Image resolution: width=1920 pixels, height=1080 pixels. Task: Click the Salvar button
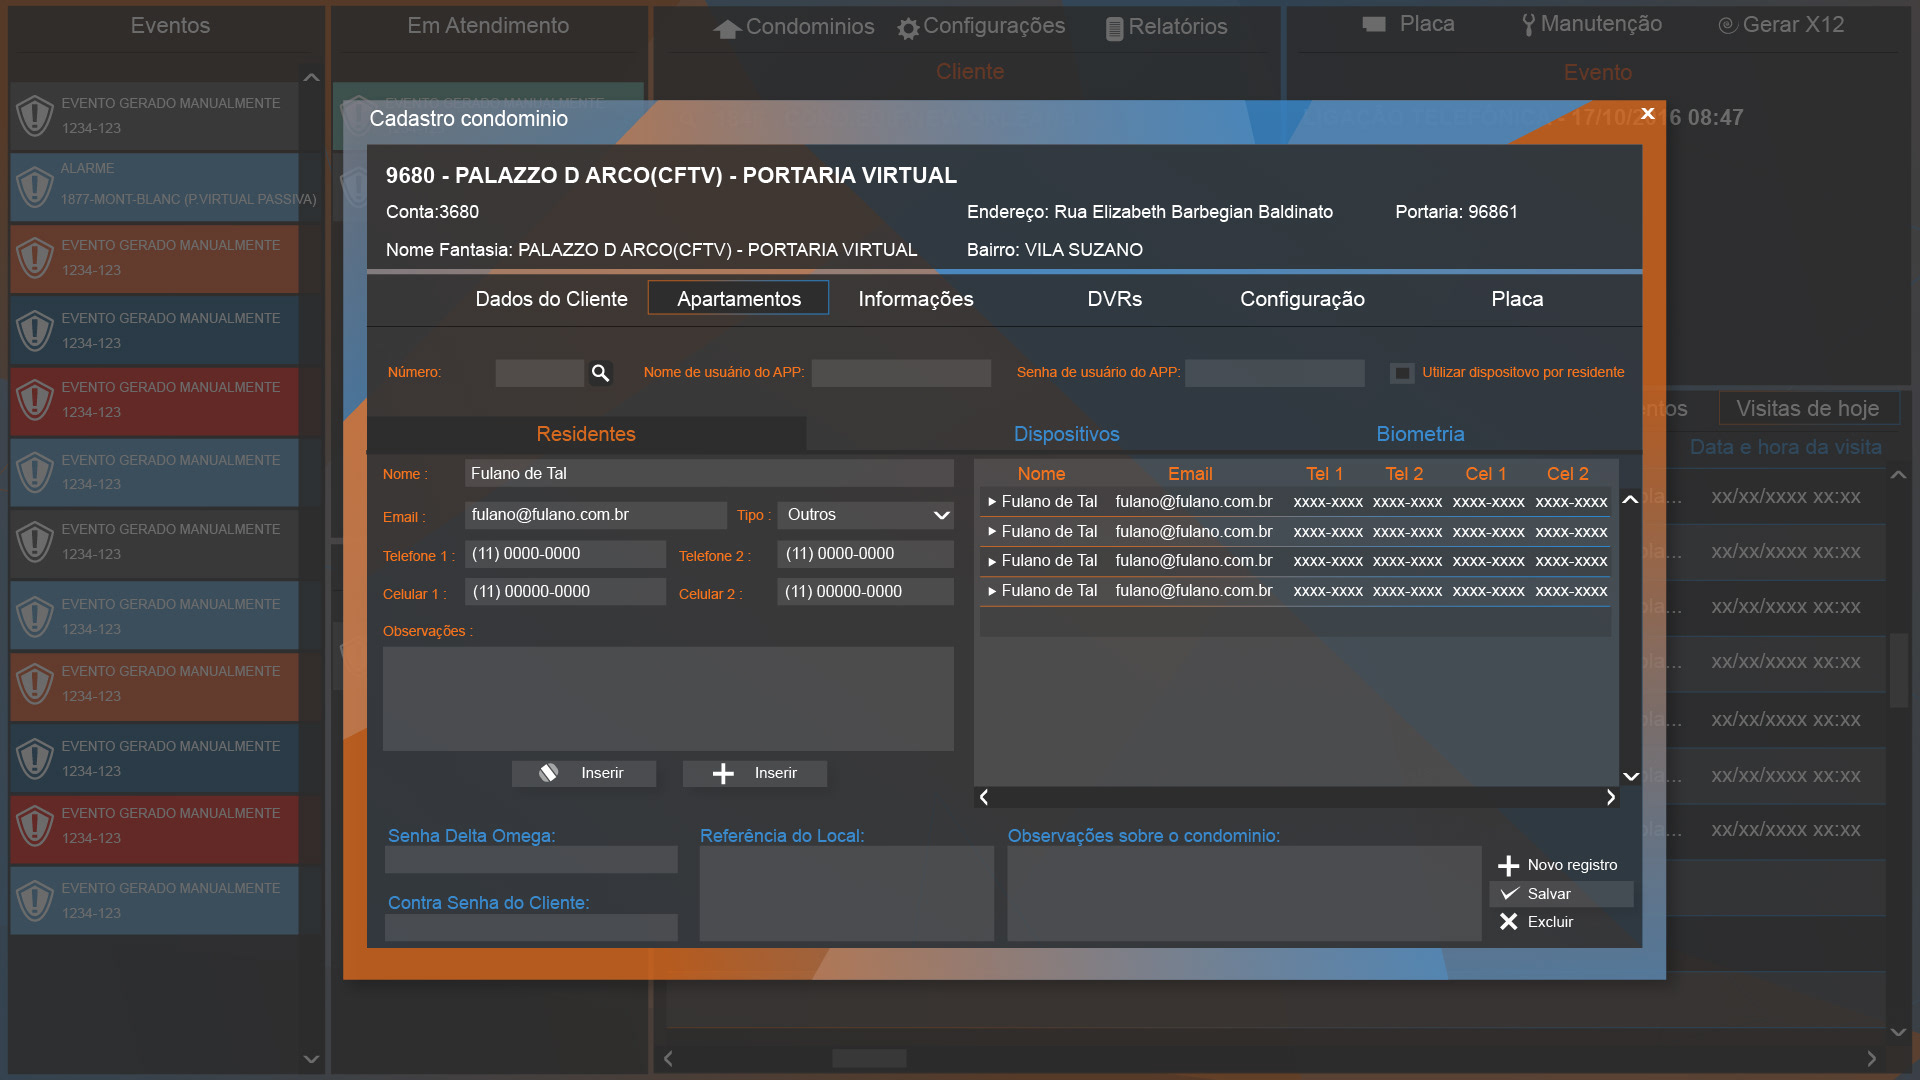pos(1561,894)
